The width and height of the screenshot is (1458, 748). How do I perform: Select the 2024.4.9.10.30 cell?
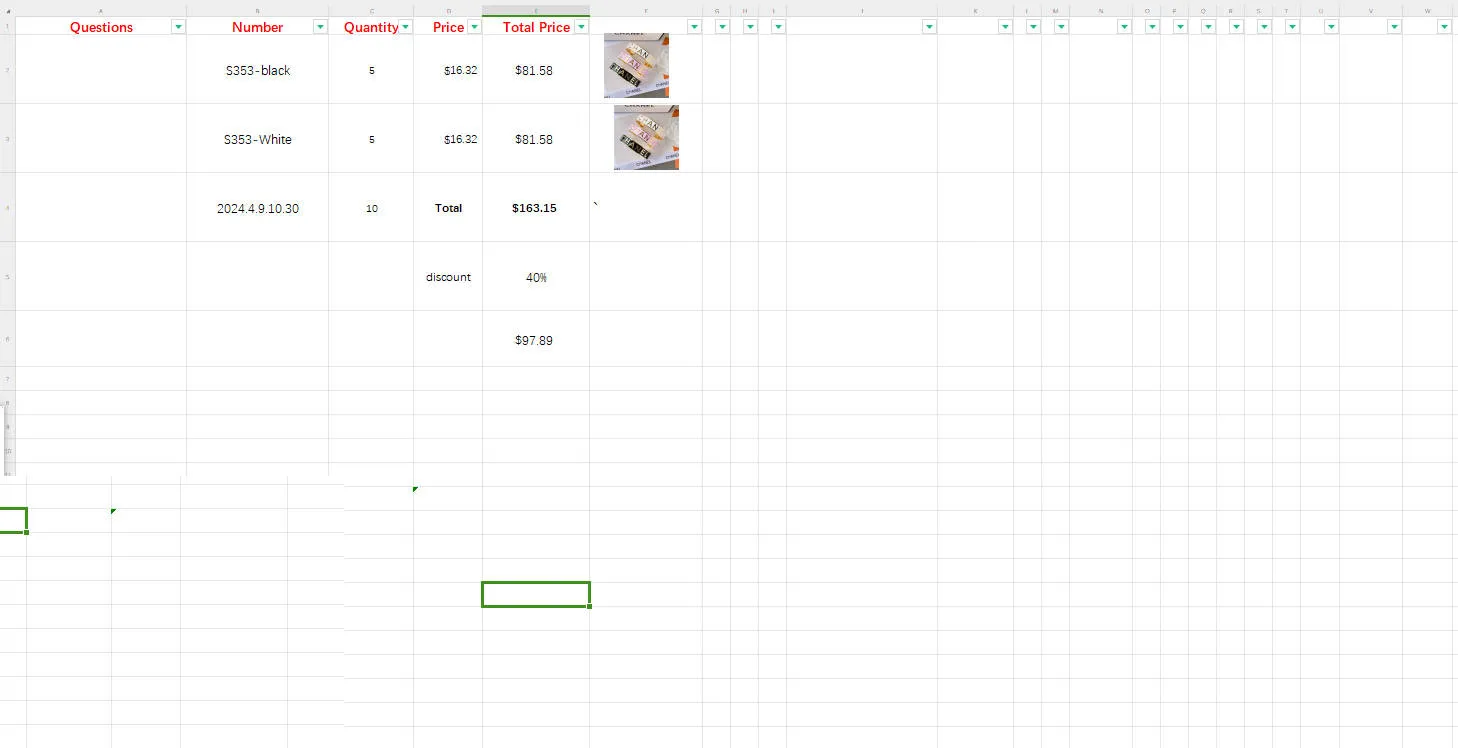point(257,208)
